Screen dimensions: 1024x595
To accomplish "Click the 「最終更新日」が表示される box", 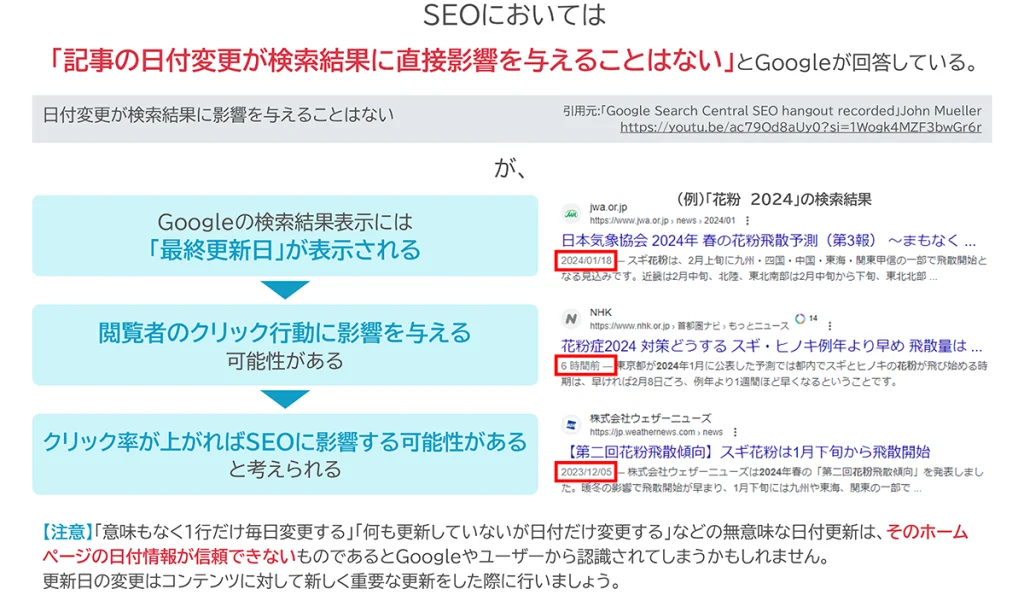I will point(285,236).
